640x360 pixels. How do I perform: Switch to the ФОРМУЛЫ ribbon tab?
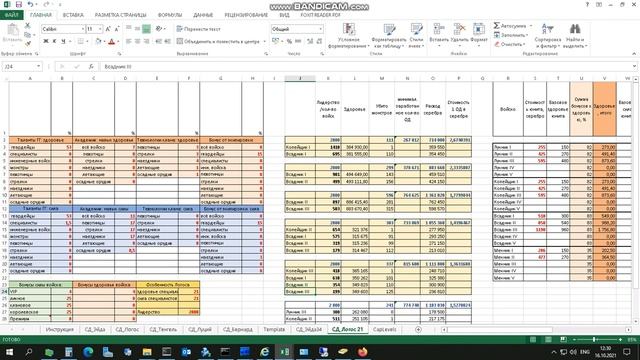(x=170, y=15)
